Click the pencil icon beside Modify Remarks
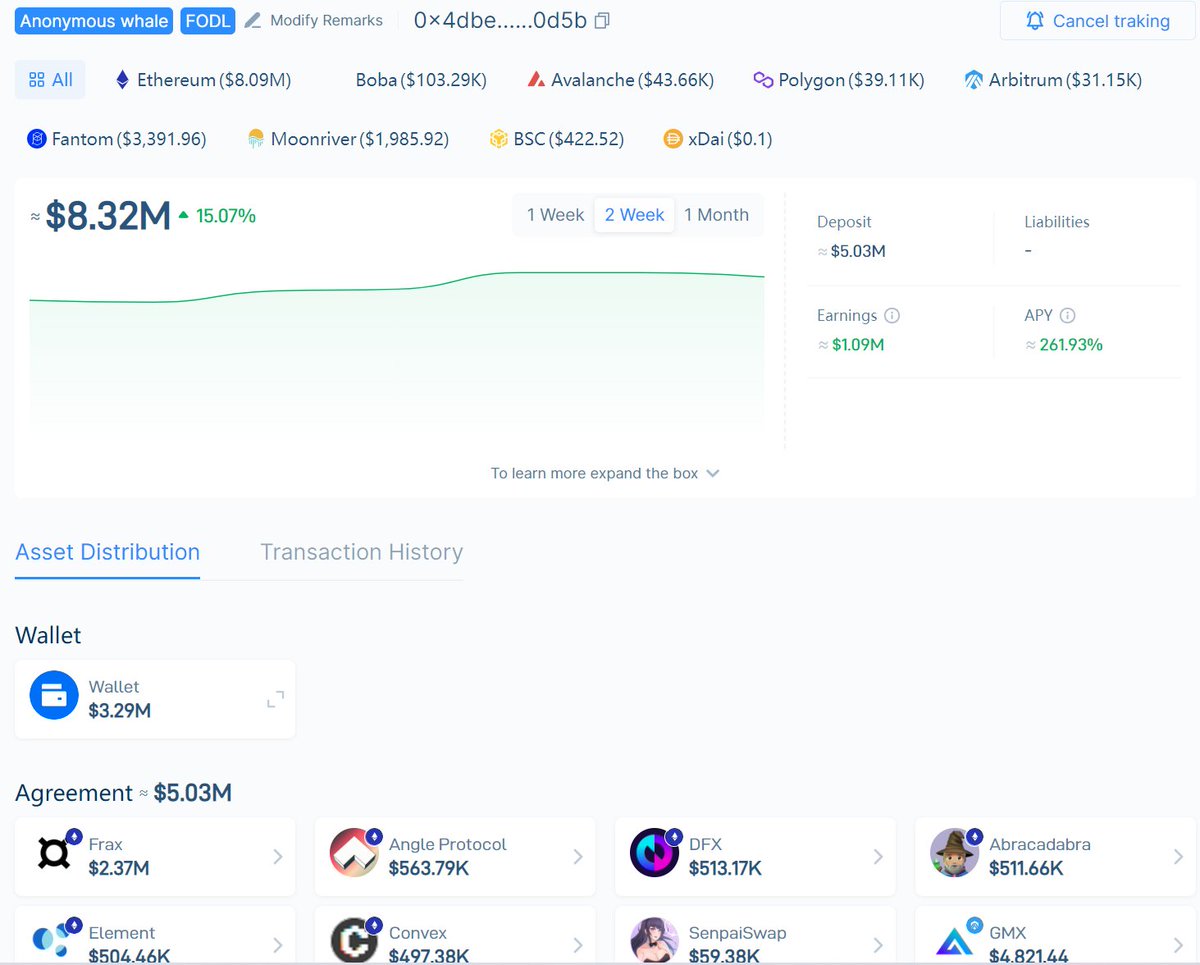 click(x=253, y=20)
